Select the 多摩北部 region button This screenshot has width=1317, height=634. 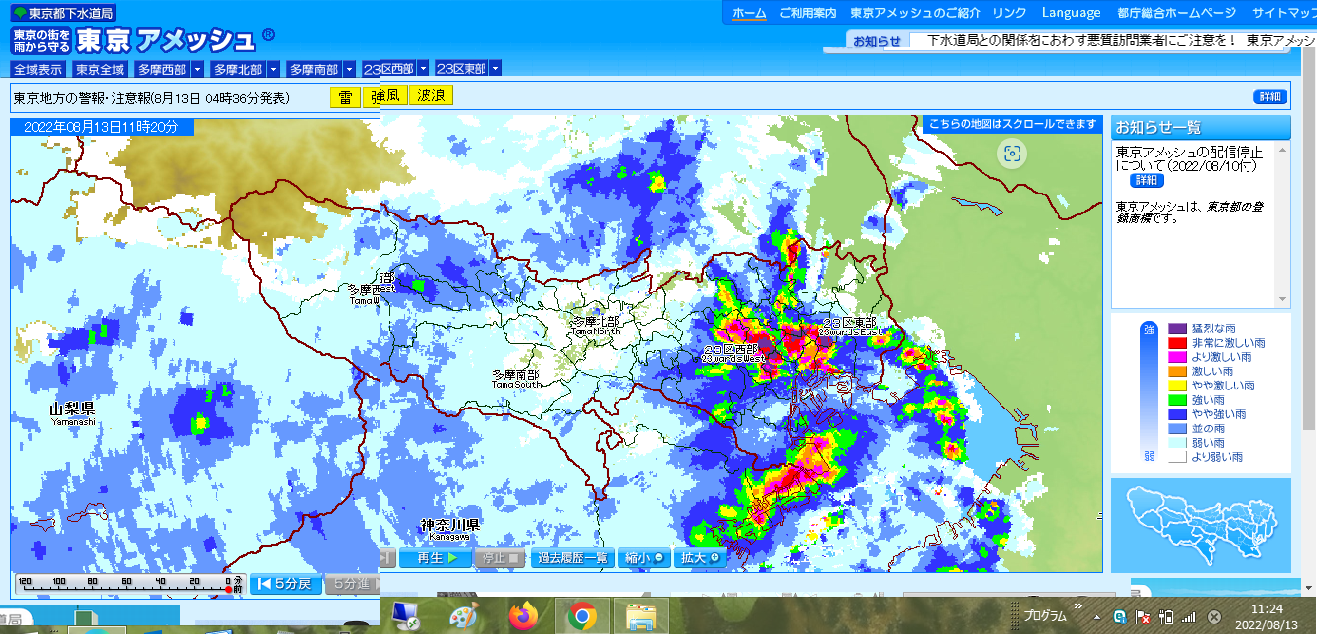point(238,69)
